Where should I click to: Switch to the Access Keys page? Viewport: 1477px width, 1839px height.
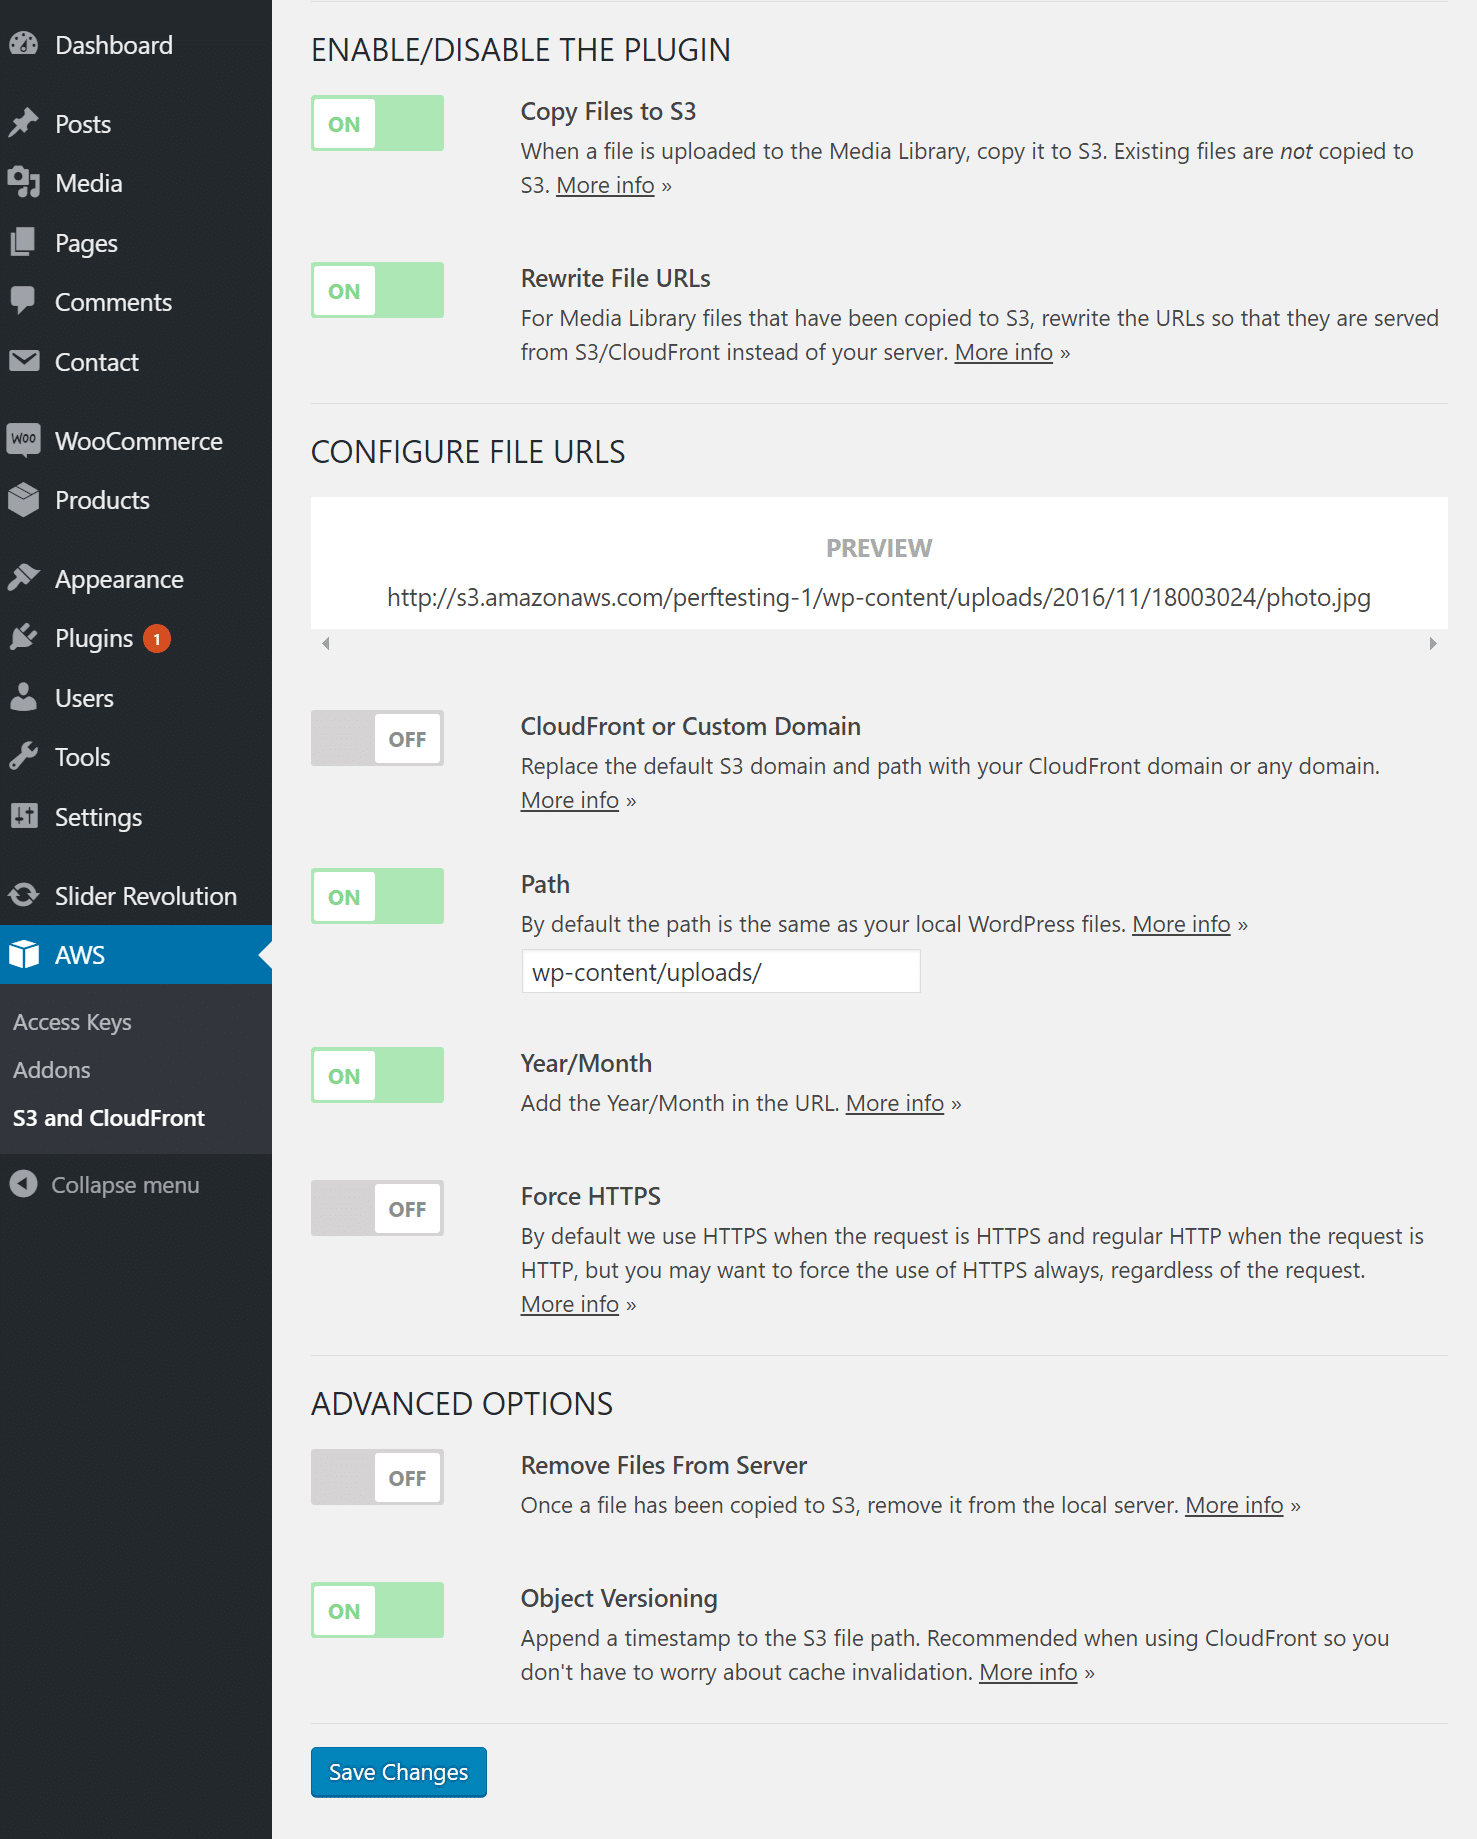coord(72,1021)
